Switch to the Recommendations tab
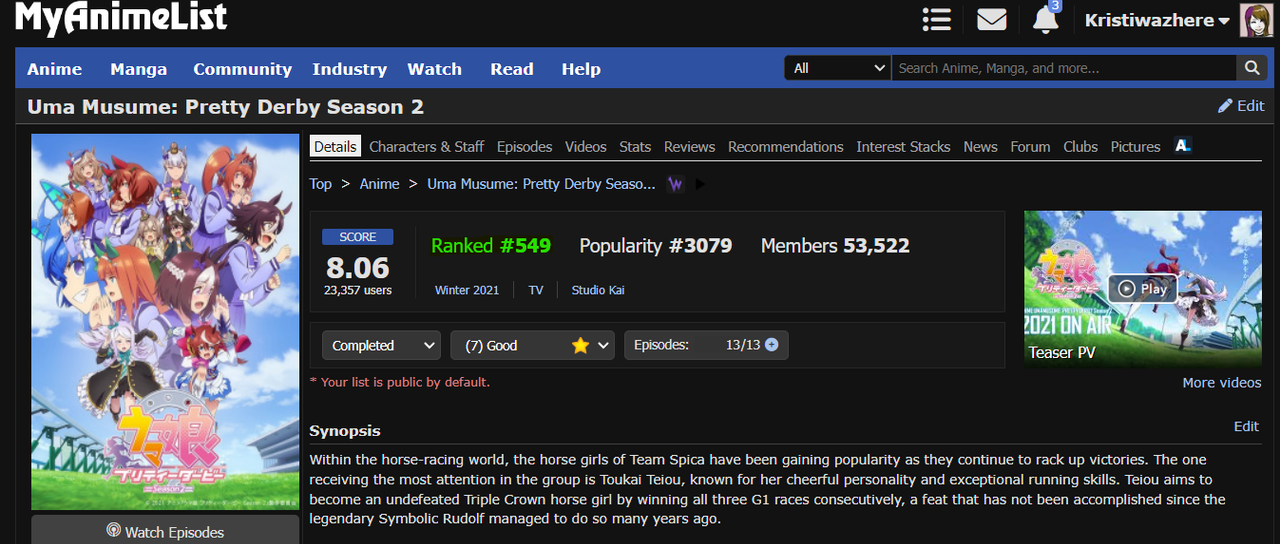 coord(785,146)
